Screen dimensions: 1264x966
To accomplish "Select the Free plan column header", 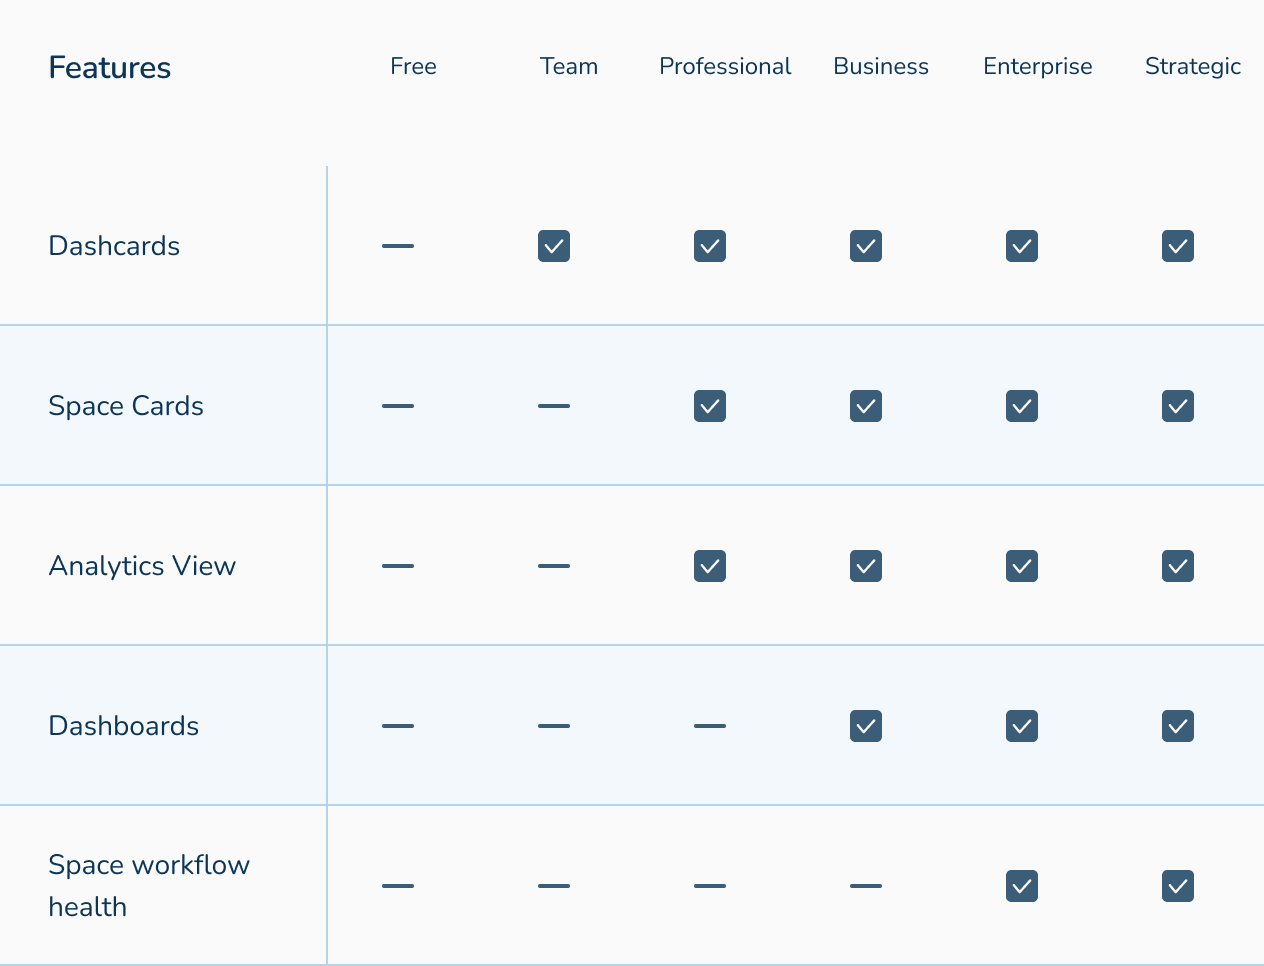I will 413,67.
